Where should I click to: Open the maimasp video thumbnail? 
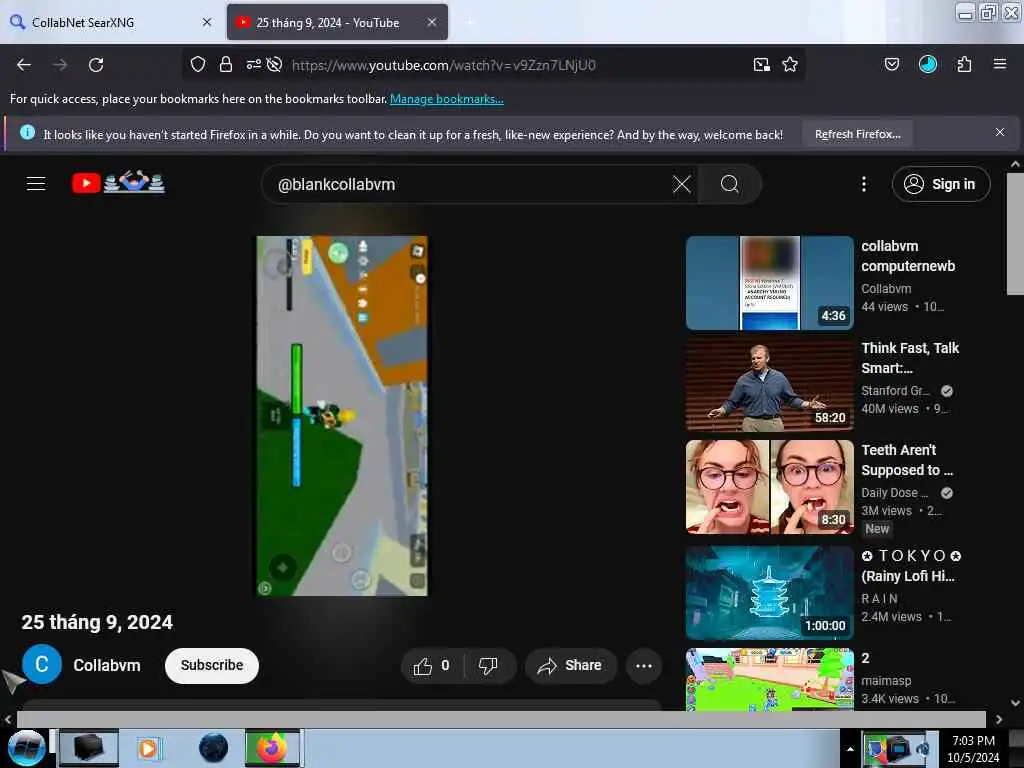tap(770, 679)
